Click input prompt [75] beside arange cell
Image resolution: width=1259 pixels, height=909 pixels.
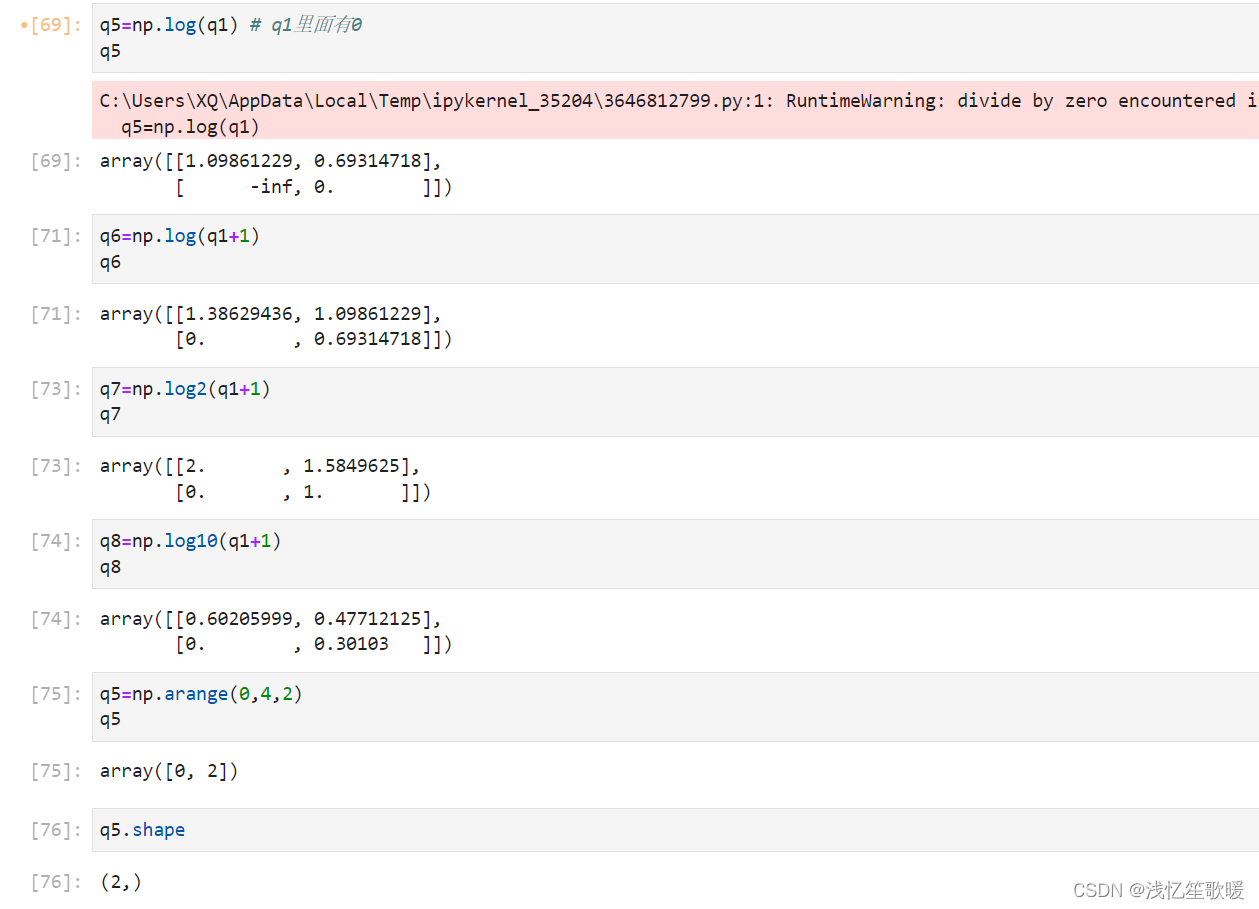(x=57, y=694)
